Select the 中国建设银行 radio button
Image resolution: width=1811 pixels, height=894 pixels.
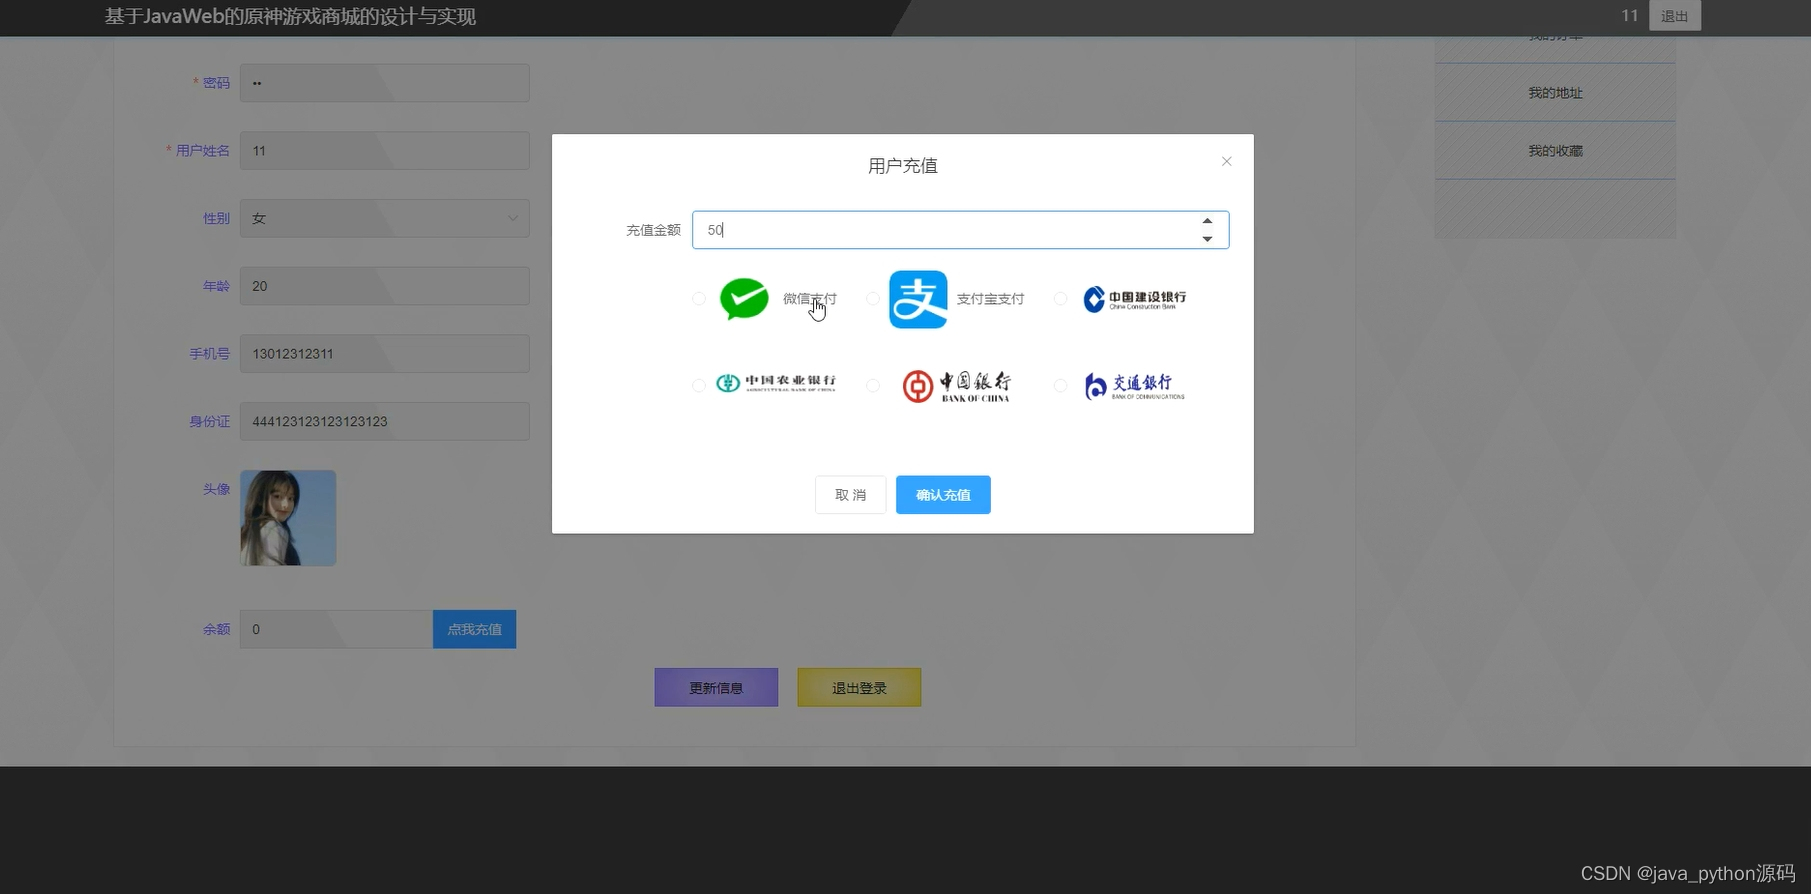[x=1061, y=299]
